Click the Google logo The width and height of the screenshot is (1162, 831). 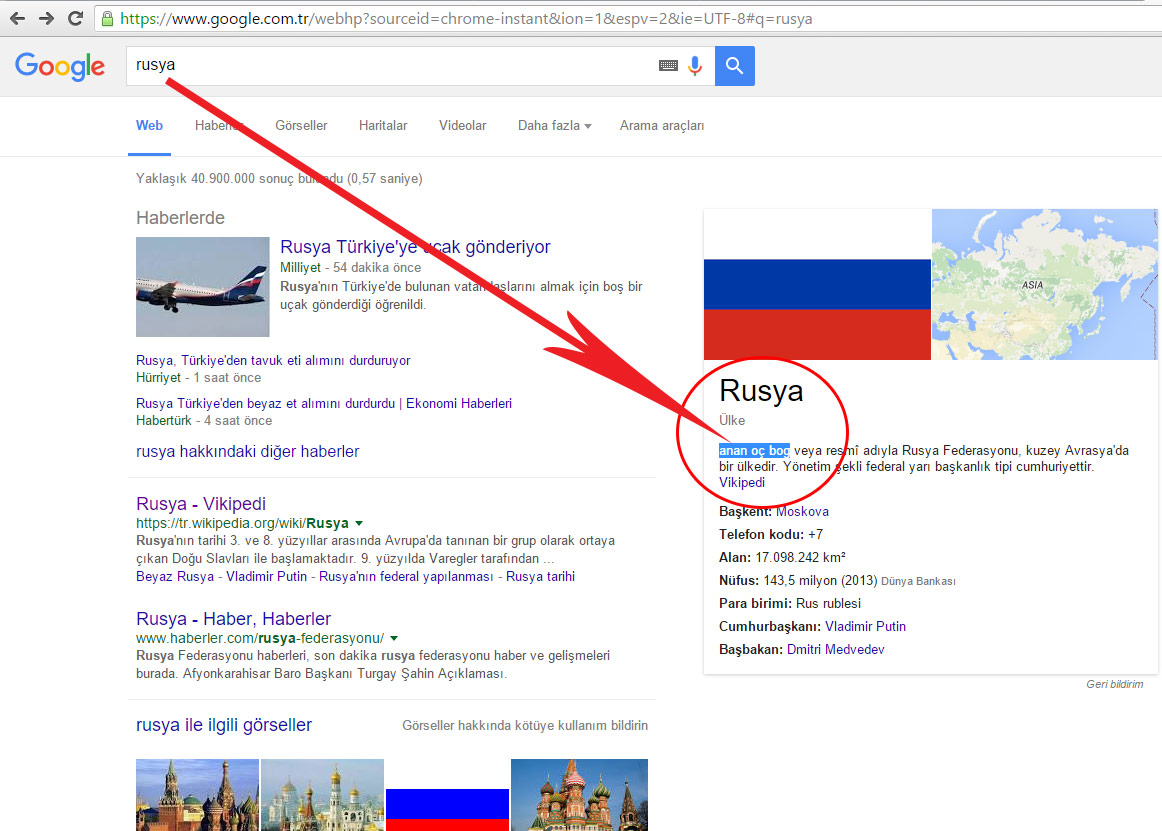pyautogui.click(x=60, y=66)
